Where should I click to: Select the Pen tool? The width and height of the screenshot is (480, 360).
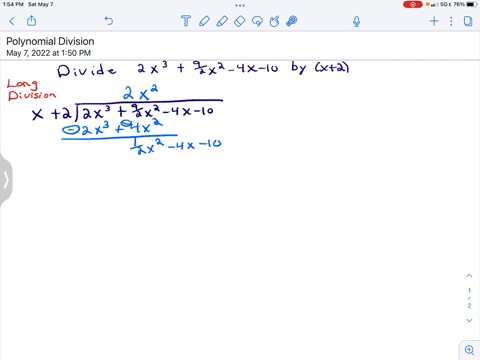pyautogui.click(x=204, y=21)
